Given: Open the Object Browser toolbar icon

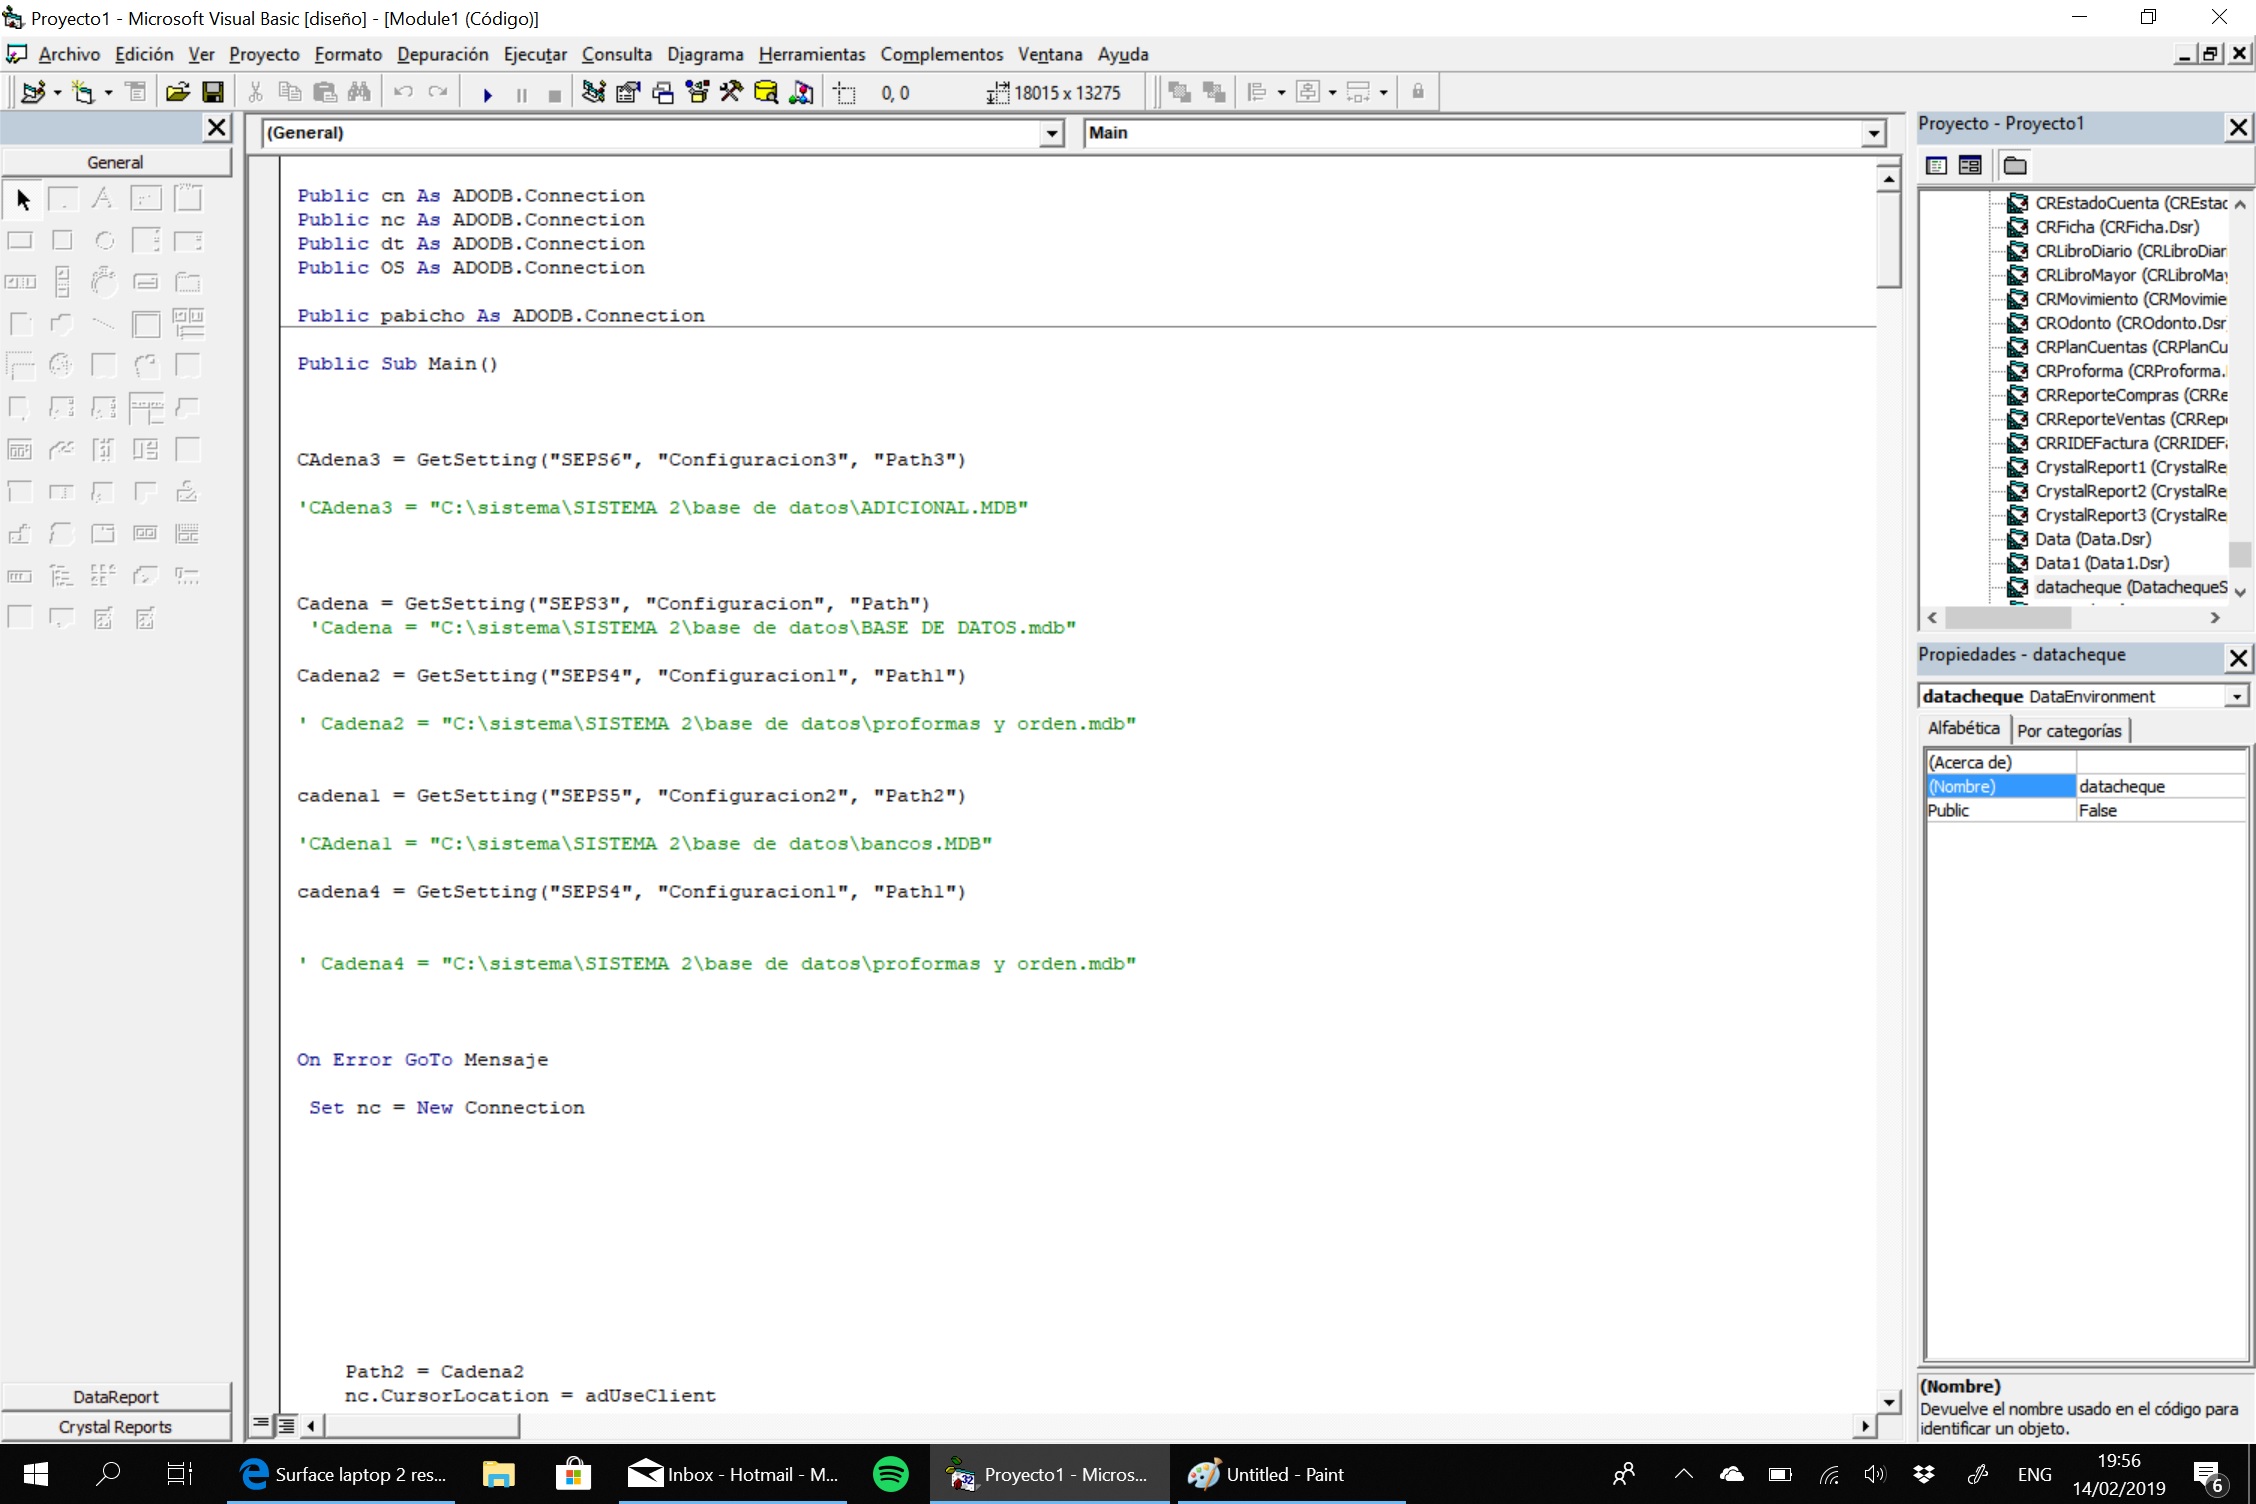Looking at the screenshot, I should 697,93.
